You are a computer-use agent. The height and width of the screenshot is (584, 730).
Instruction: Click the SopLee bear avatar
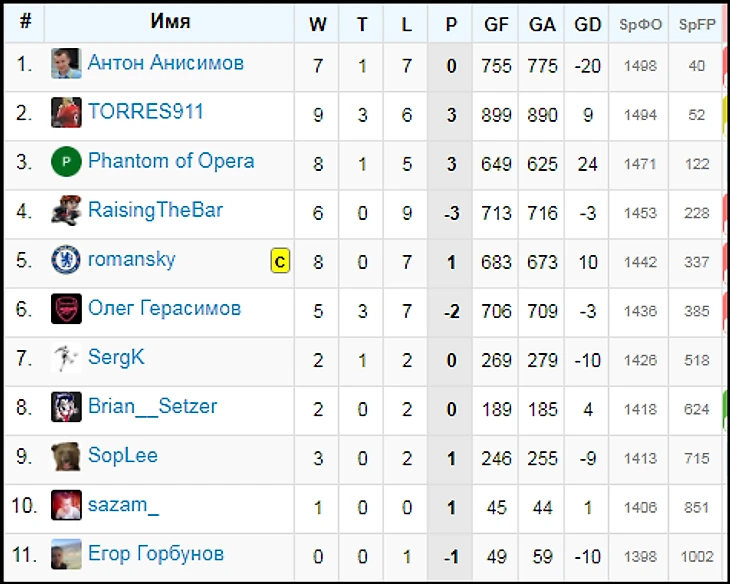66,456
